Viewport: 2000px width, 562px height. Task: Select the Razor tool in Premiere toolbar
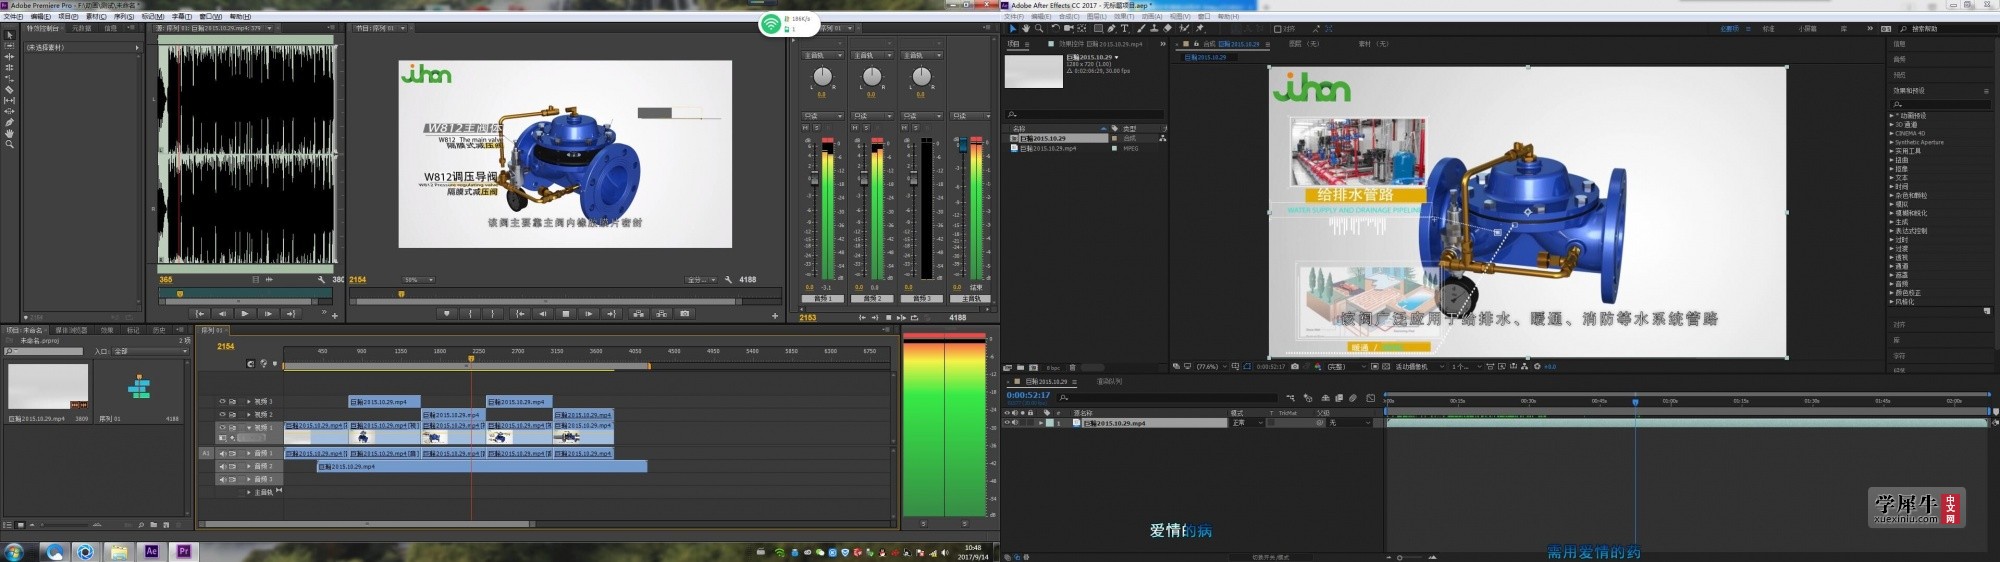(x=9, y=90)
